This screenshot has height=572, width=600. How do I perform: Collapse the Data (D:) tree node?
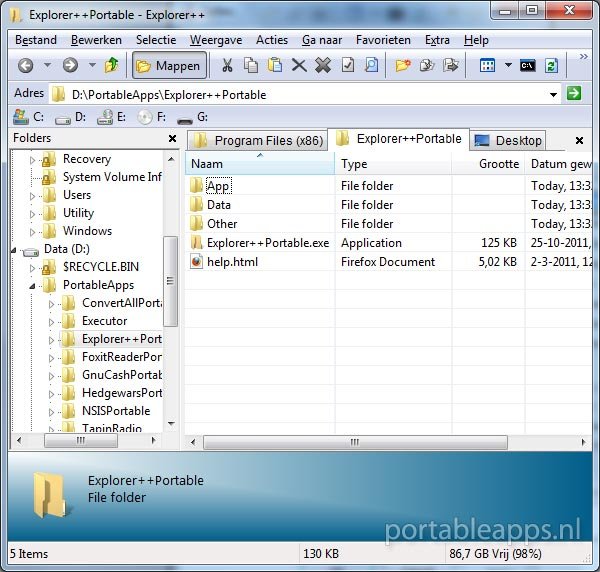click(x=13, y=250)
